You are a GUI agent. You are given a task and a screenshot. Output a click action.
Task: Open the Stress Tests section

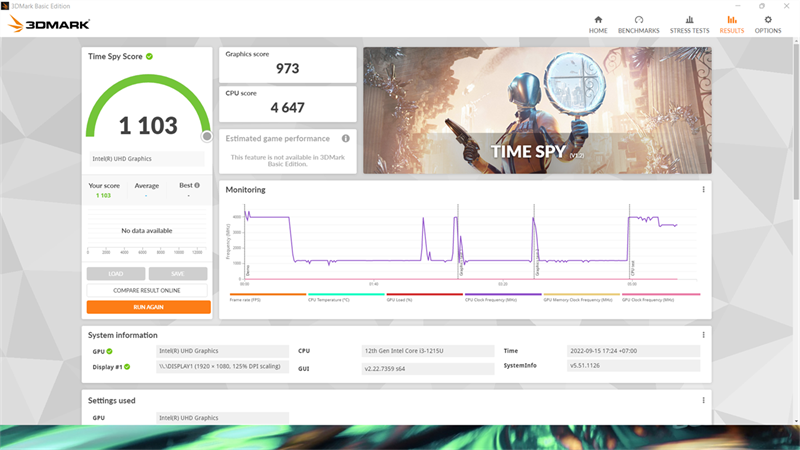coord(689,24)
